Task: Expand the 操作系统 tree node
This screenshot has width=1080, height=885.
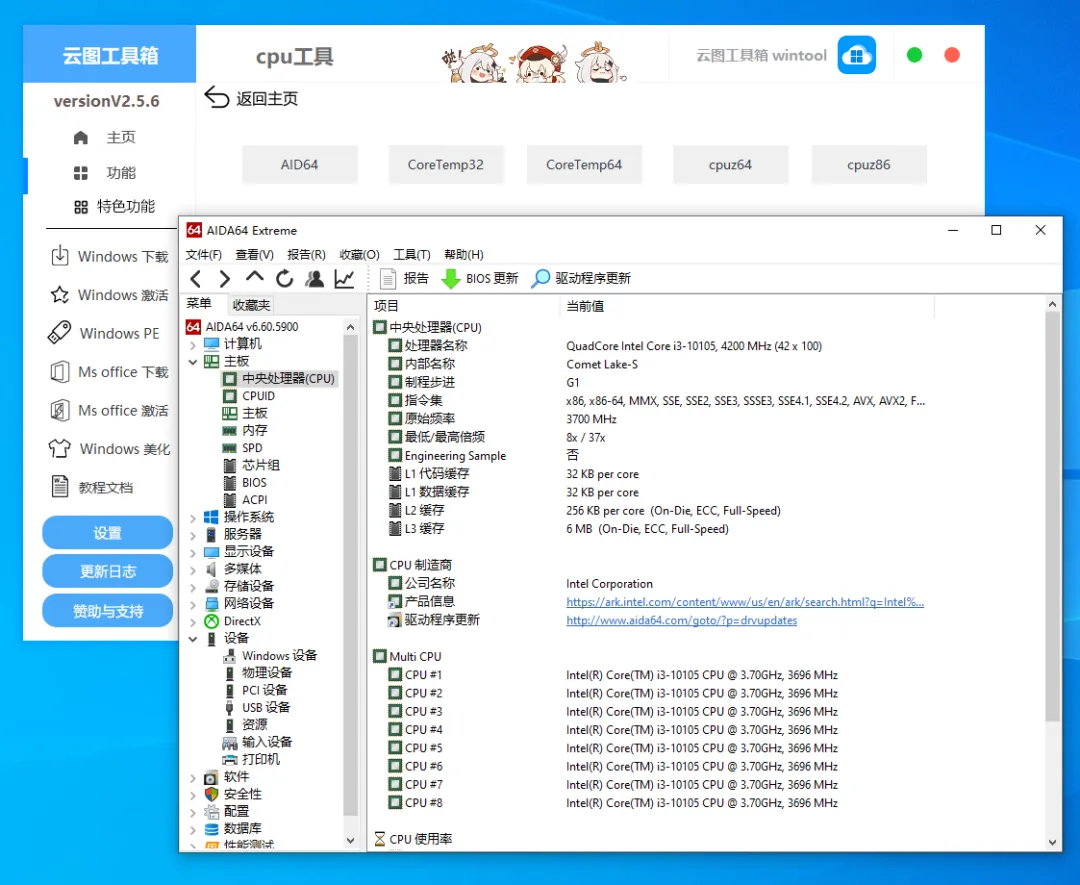Action: click(x=193, y=518)
